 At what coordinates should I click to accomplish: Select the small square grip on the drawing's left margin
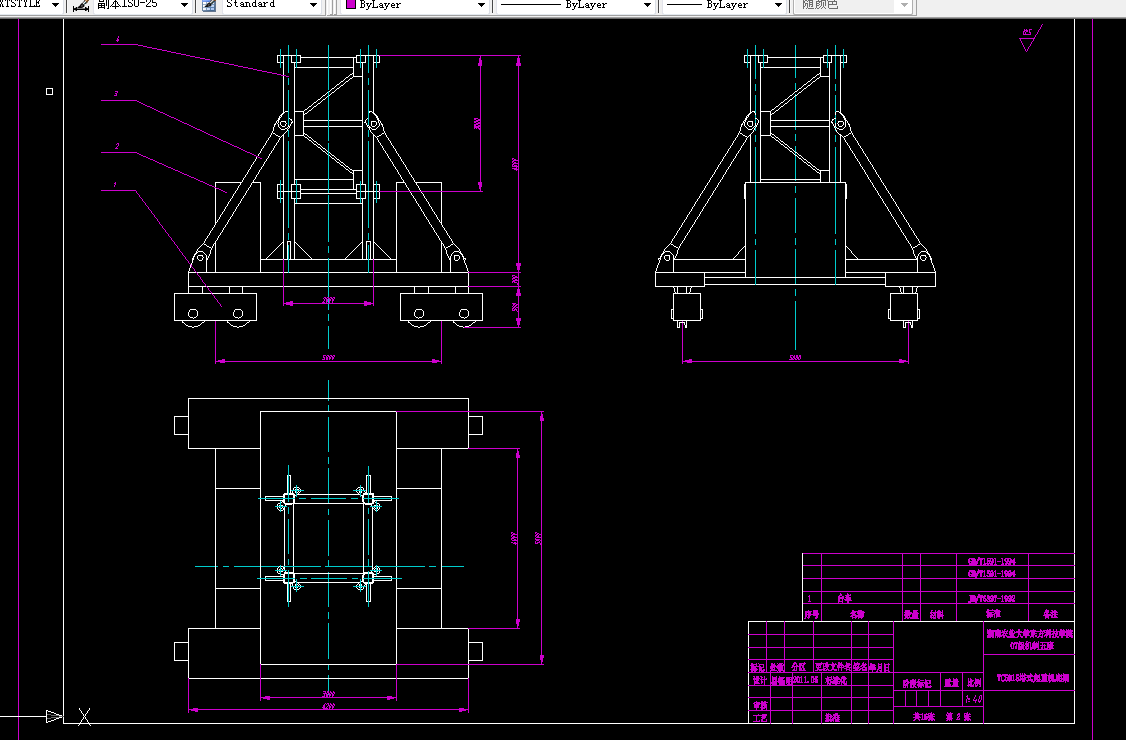pos(50,91)
